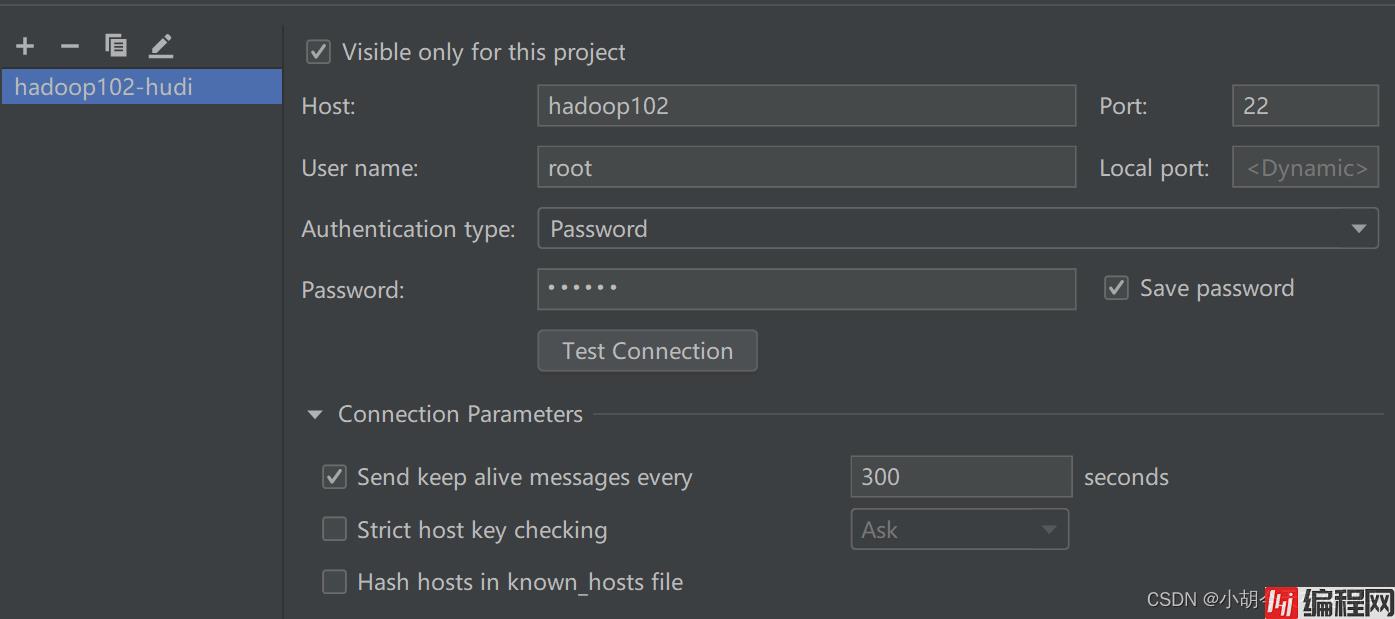Screen dimensions: 1395x619
Task: Collapse the Connection Parameters section
Action: coord(315,414)
